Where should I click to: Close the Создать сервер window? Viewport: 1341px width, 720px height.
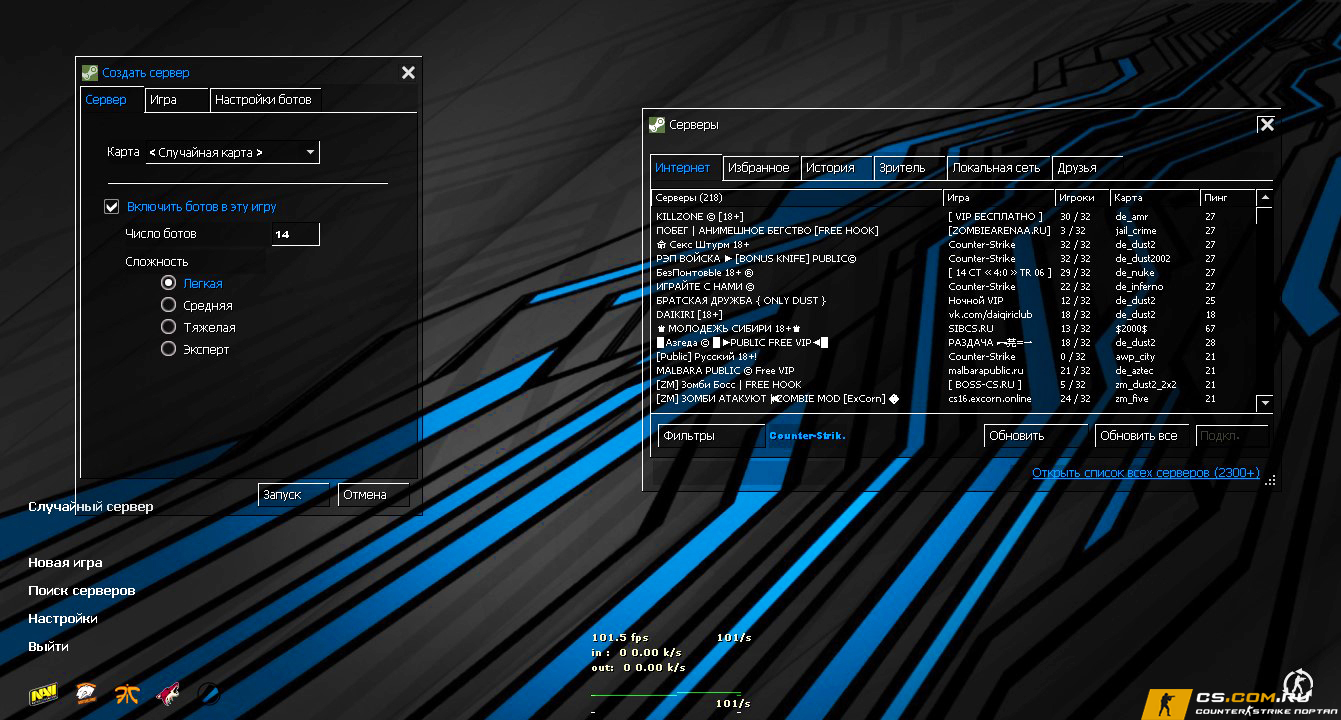408,72
